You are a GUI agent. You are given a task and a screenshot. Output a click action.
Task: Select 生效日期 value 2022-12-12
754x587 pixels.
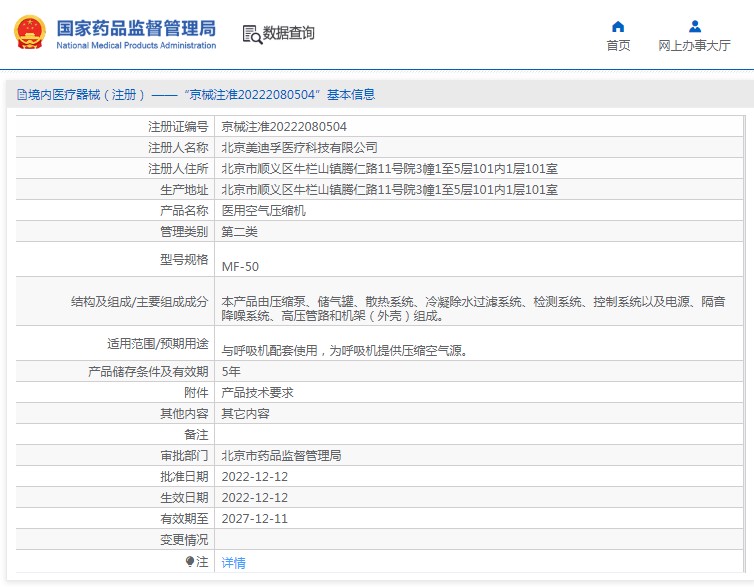point(254,498)
